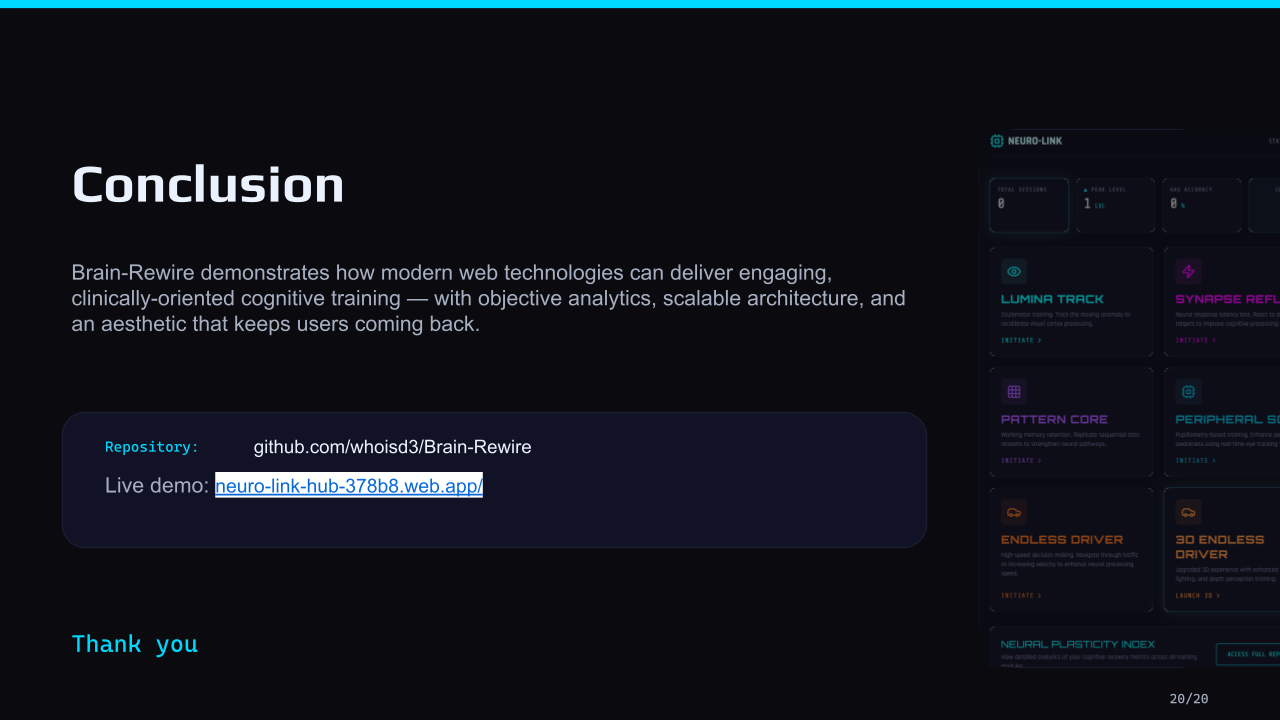1280x720 pixels.
Task: Click the 'Live demo:' label
Action: coord(157,486)
